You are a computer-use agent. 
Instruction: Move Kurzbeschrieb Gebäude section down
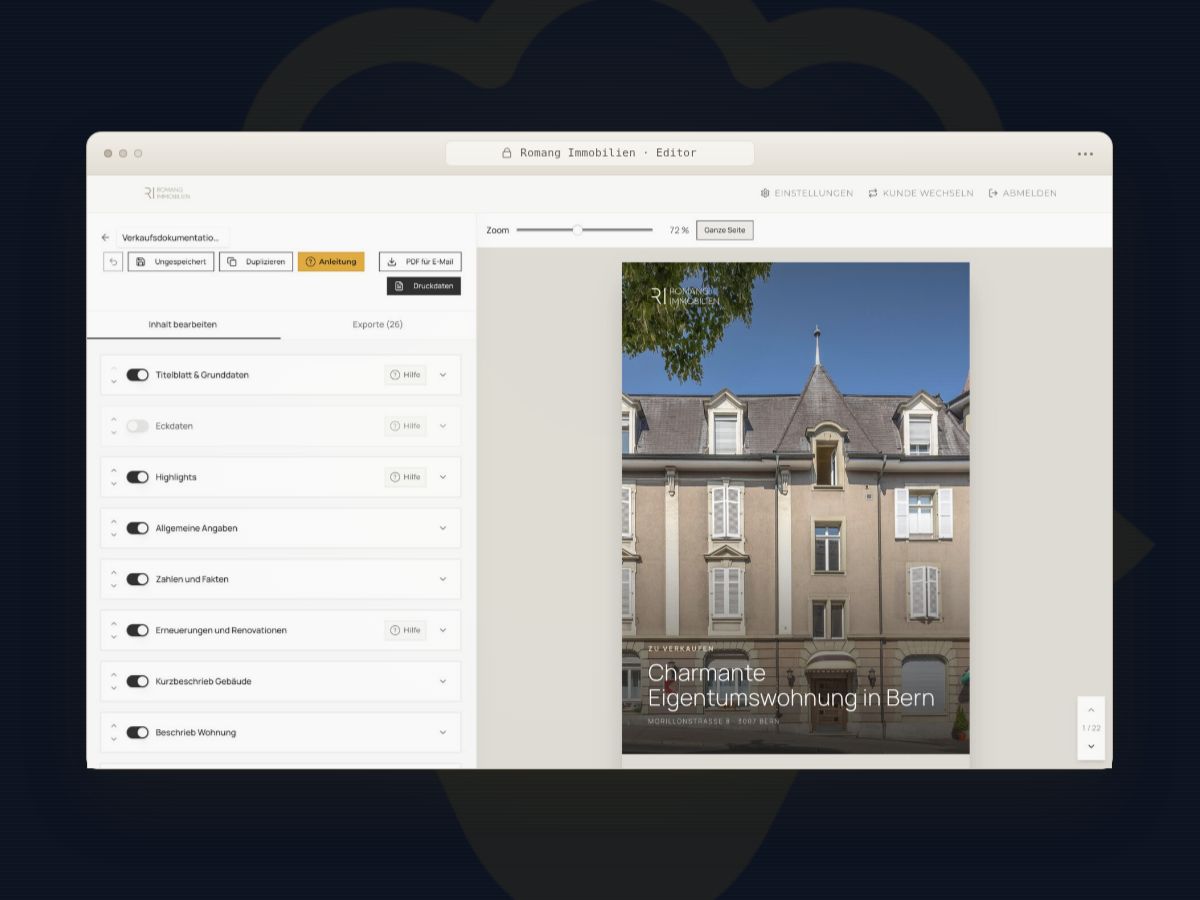(114, 687)
